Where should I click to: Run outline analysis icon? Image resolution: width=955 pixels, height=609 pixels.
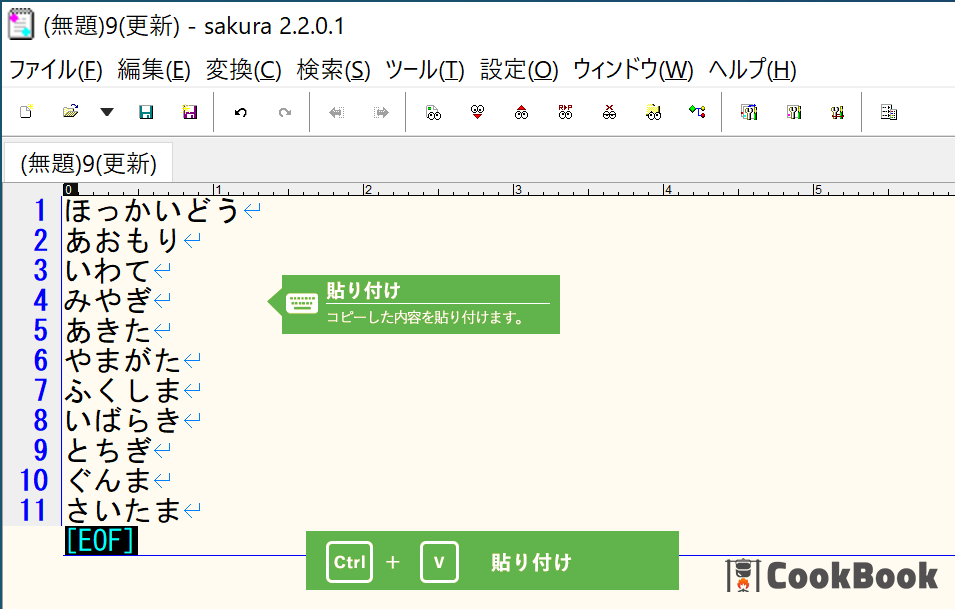point(697,112)
